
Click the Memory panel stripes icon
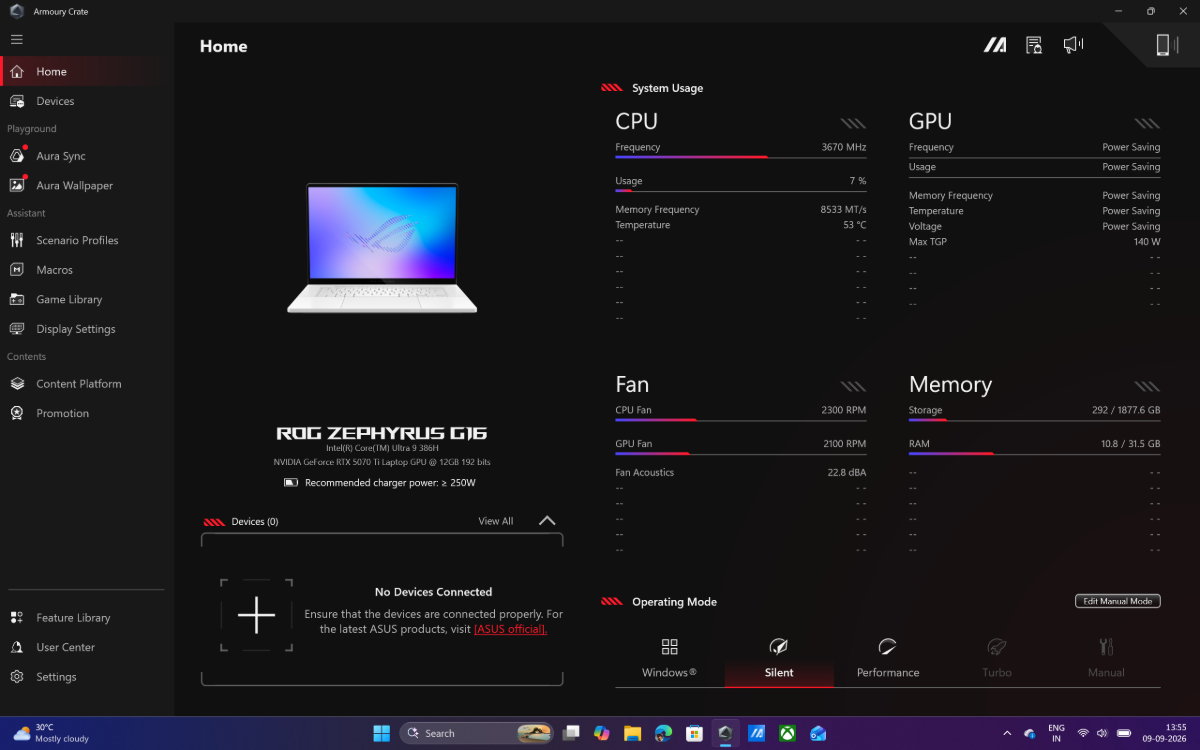(1147, 386)
